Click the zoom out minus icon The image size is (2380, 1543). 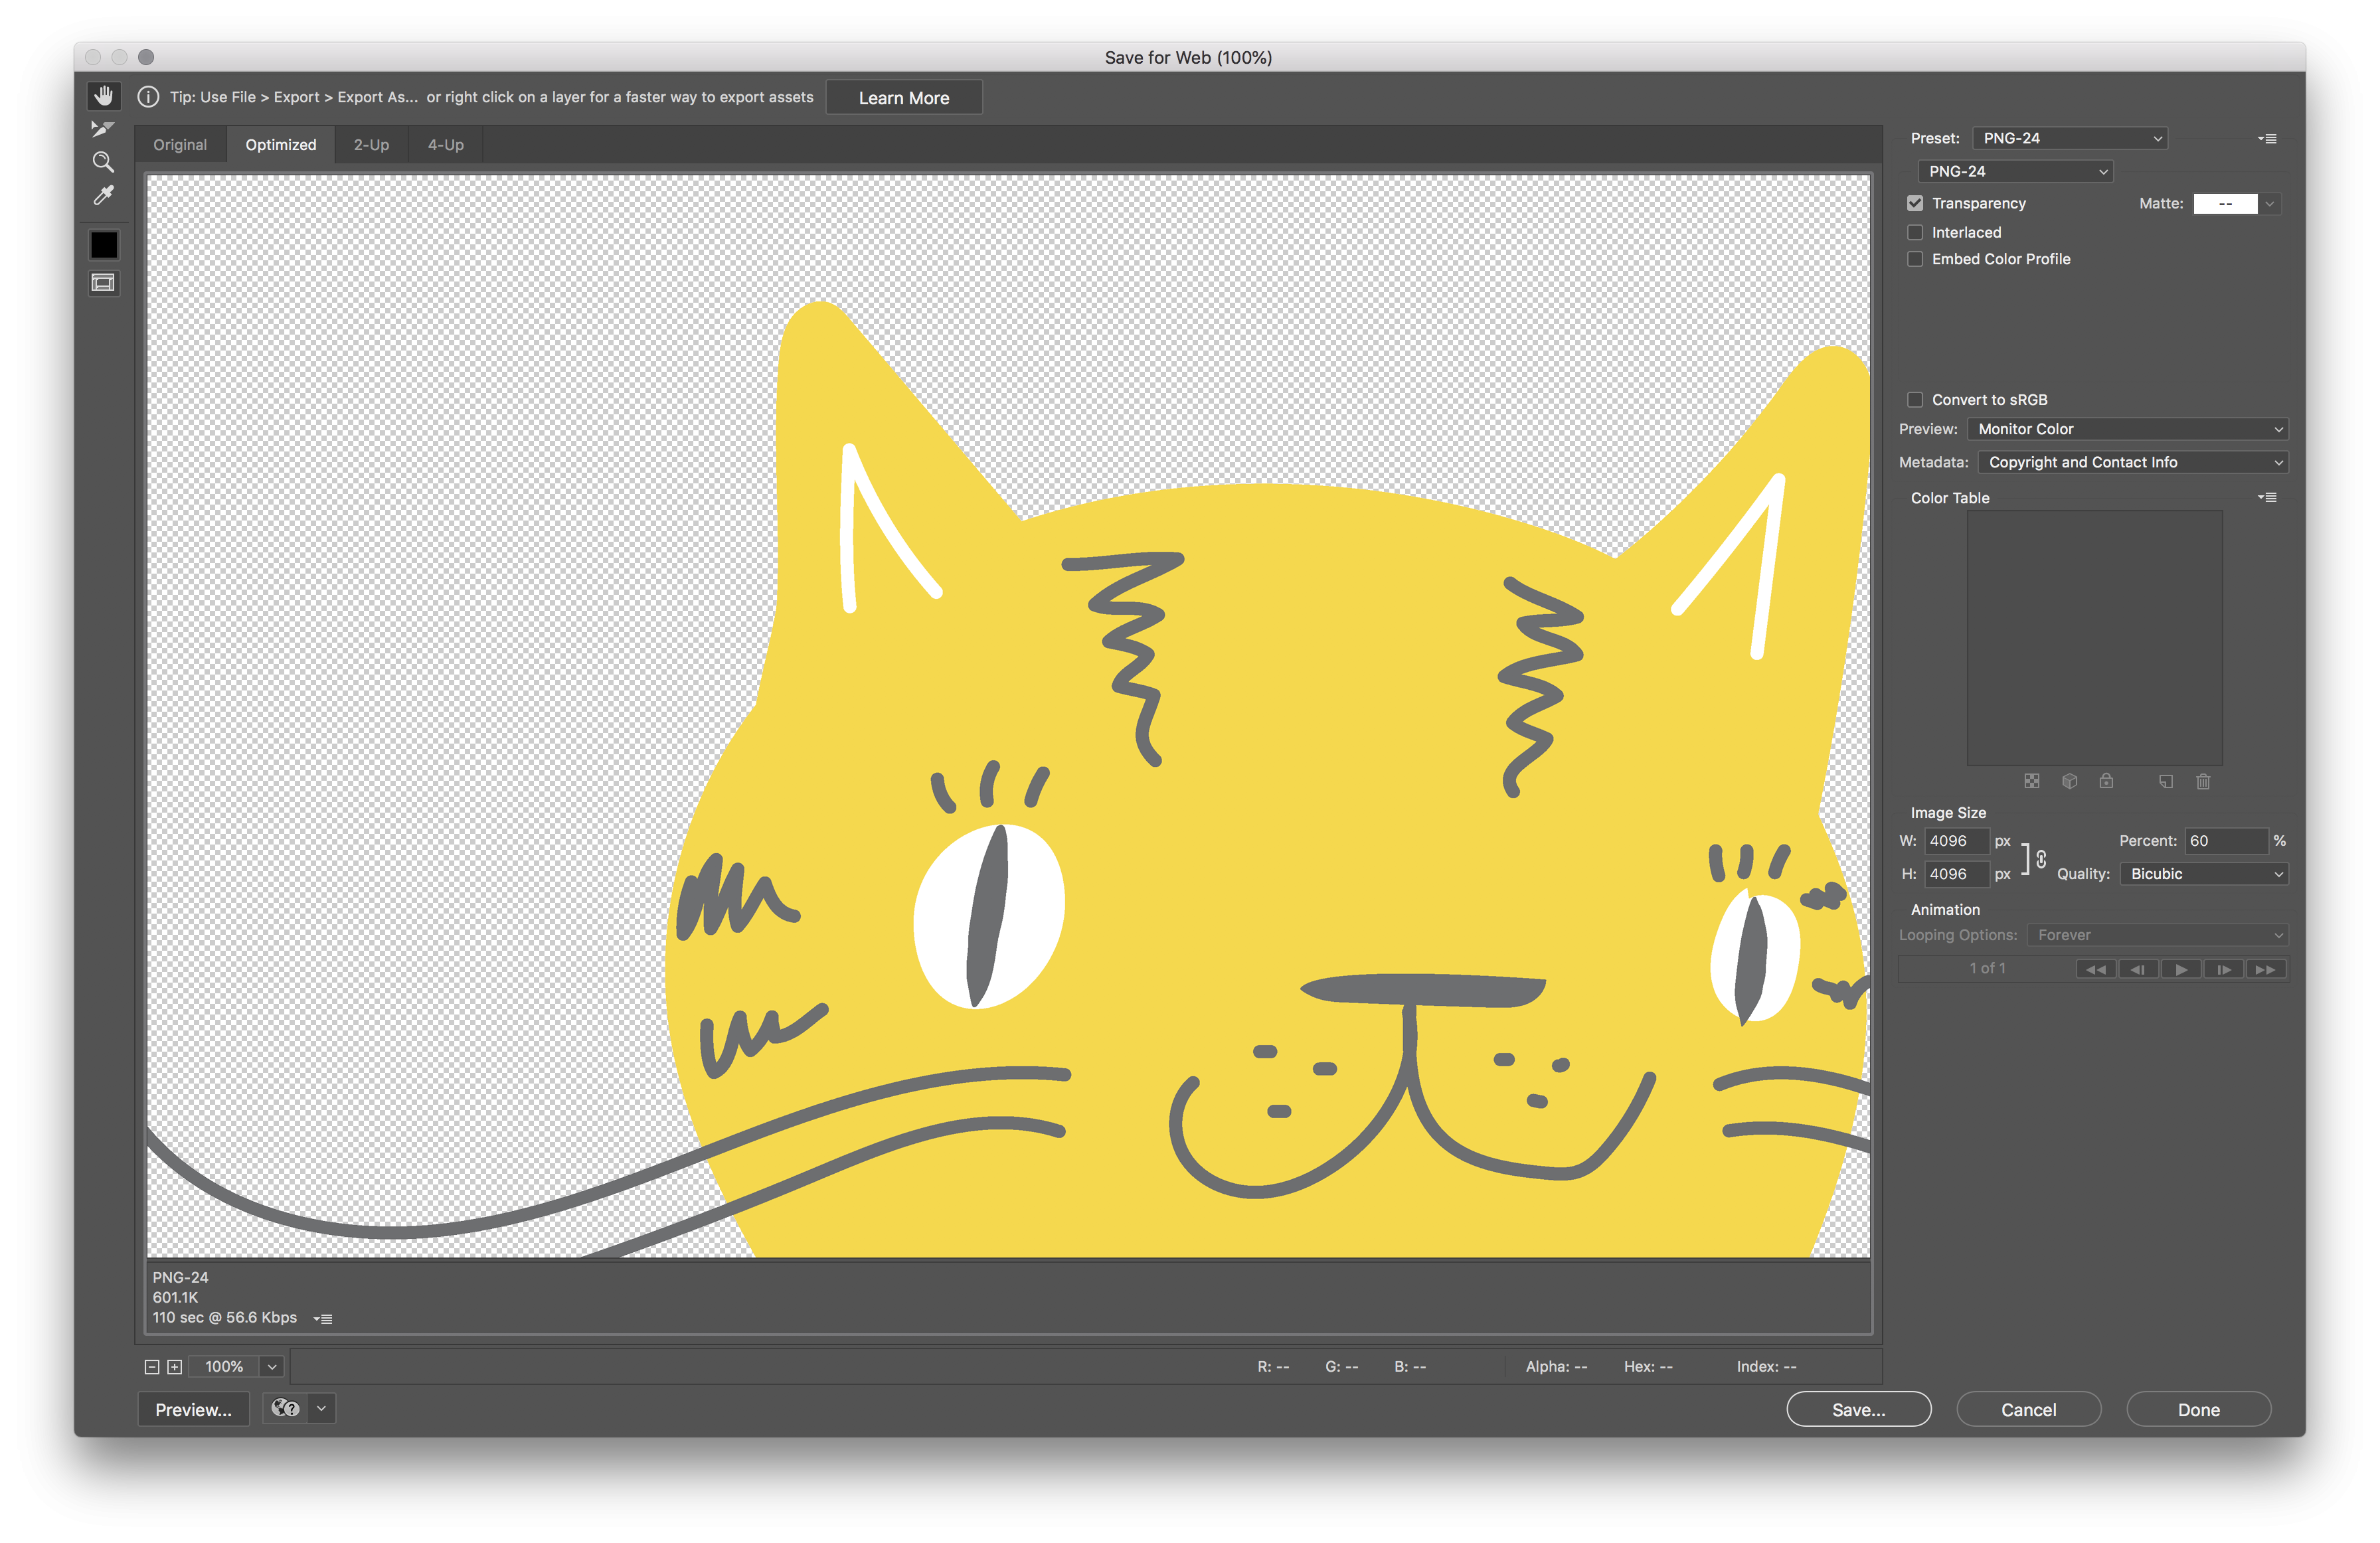(x=152, y=1367)
